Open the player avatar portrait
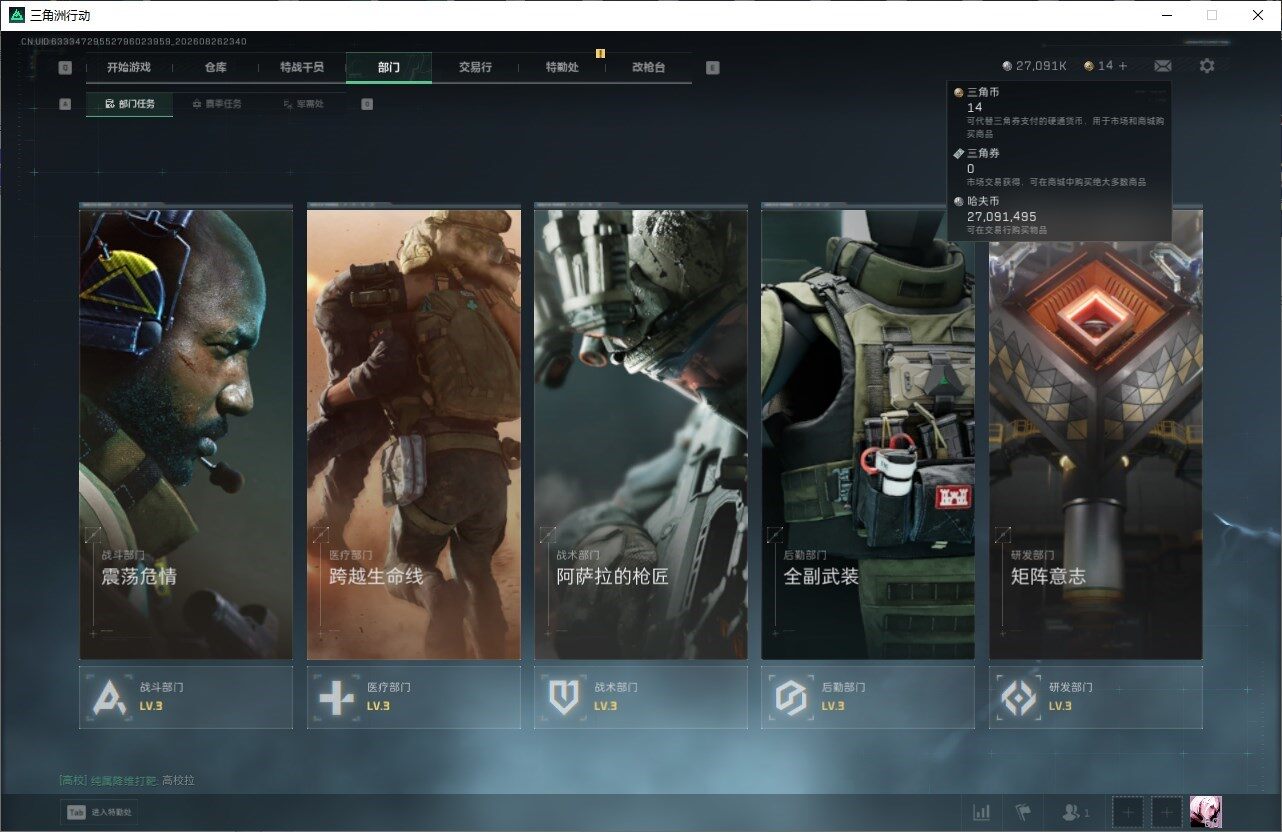1282x832 pixels. (x=1205, y=812)
